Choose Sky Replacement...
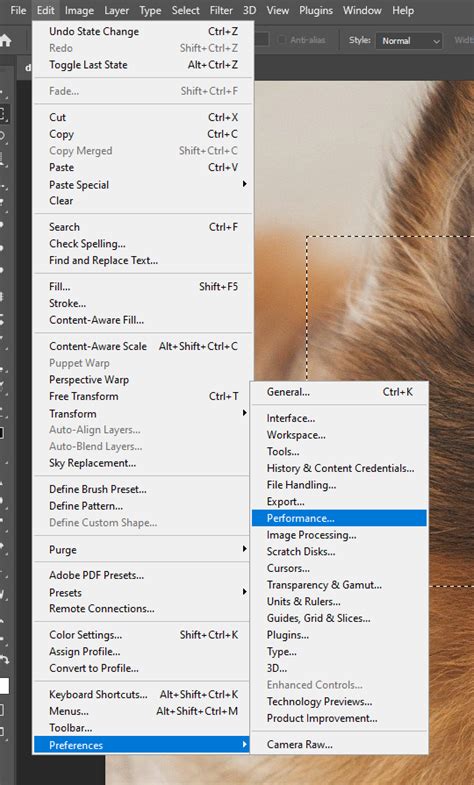 coord(143,463)
